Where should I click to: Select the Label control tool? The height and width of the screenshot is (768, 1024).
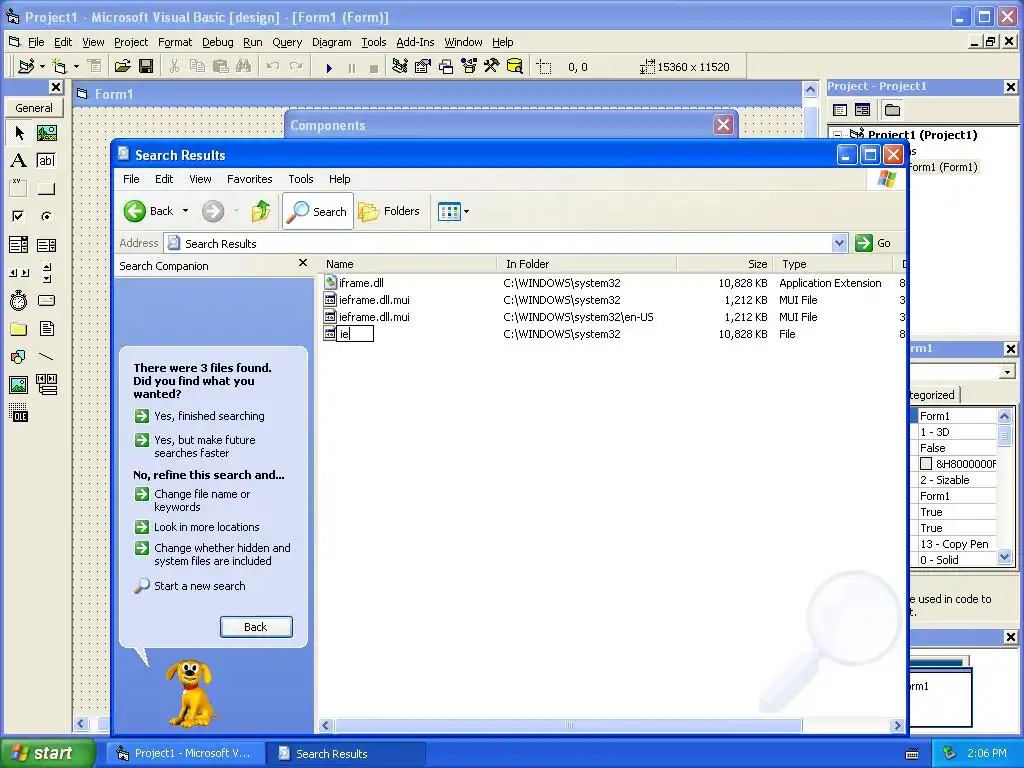[19, 161]
